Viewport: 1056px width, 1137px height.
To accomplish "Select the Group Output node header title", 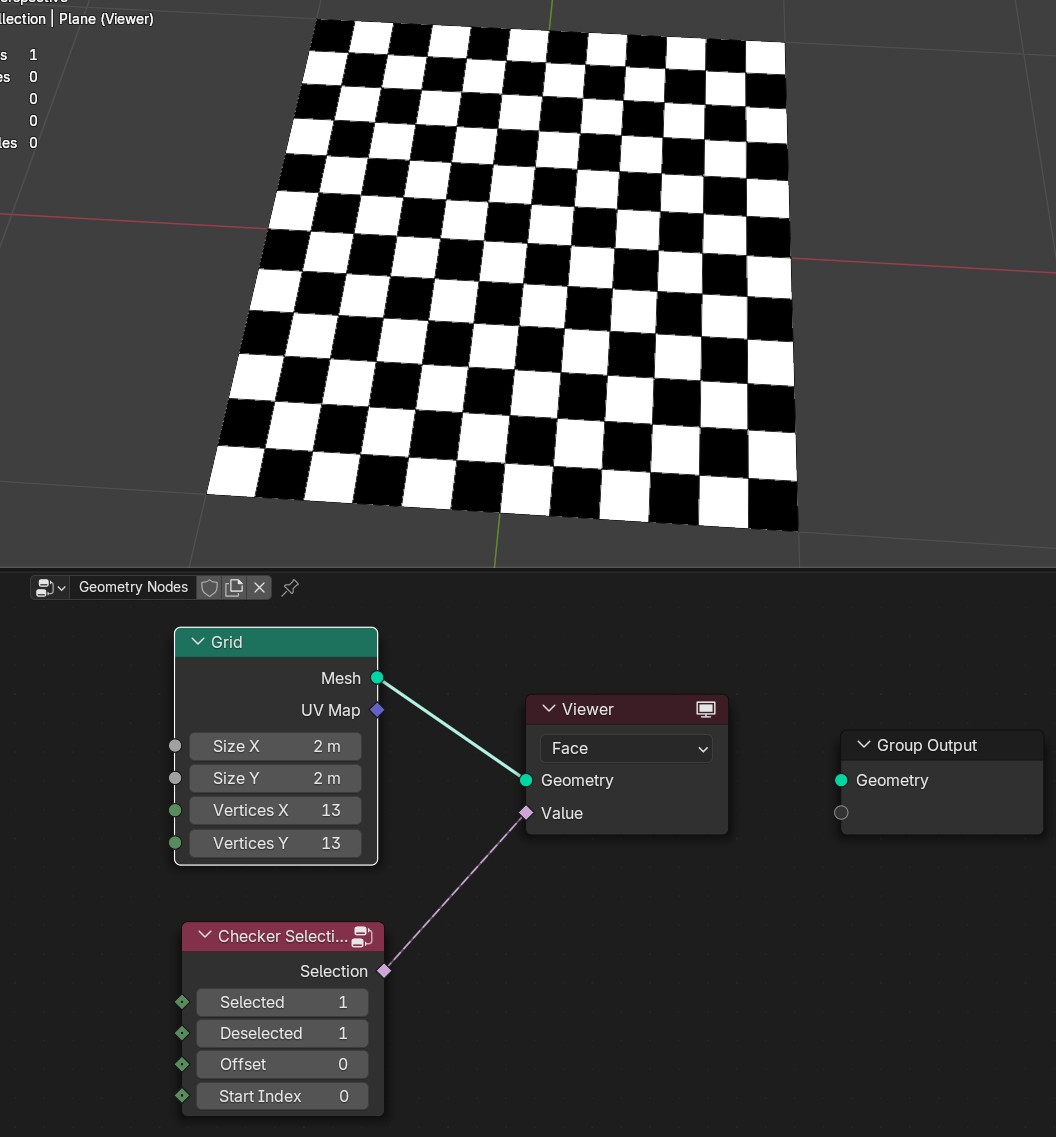I will [x=927, y=745].
